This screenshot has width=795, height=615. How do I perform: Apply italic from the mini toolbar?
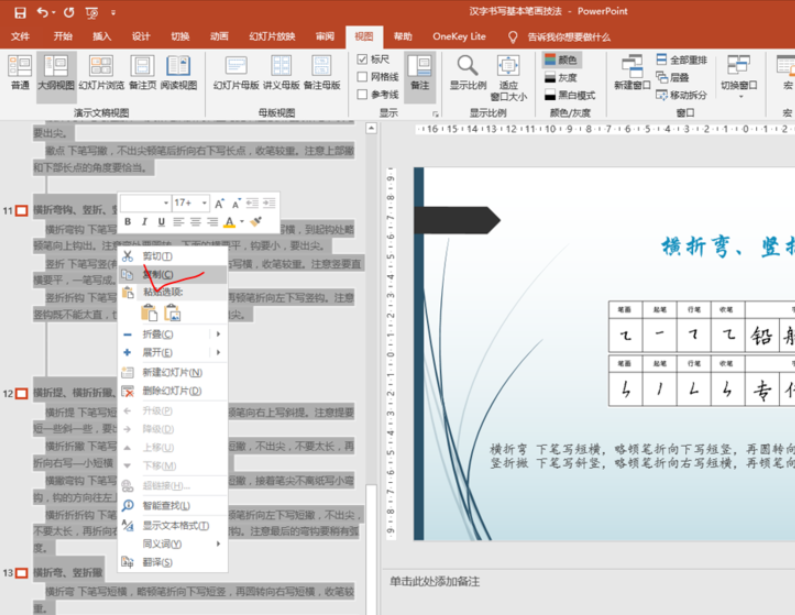coord(145,222)
